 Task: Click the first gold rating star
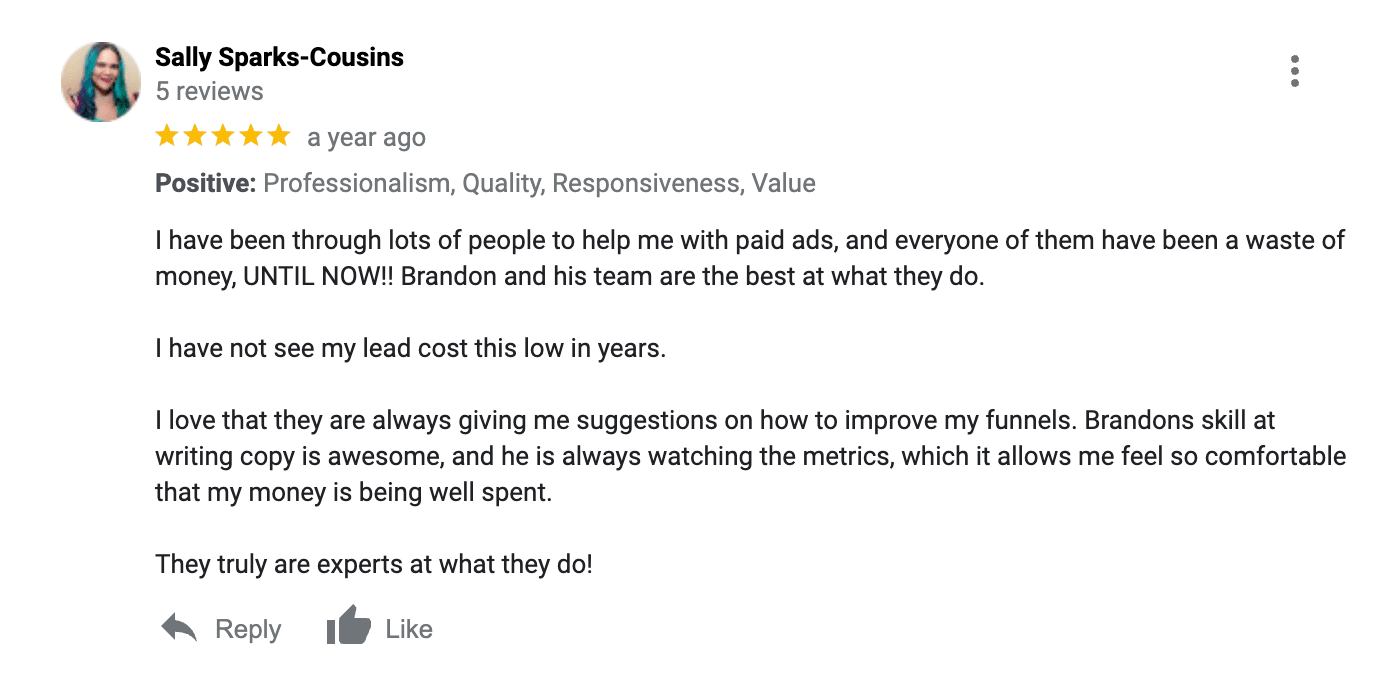pos(167,136)
